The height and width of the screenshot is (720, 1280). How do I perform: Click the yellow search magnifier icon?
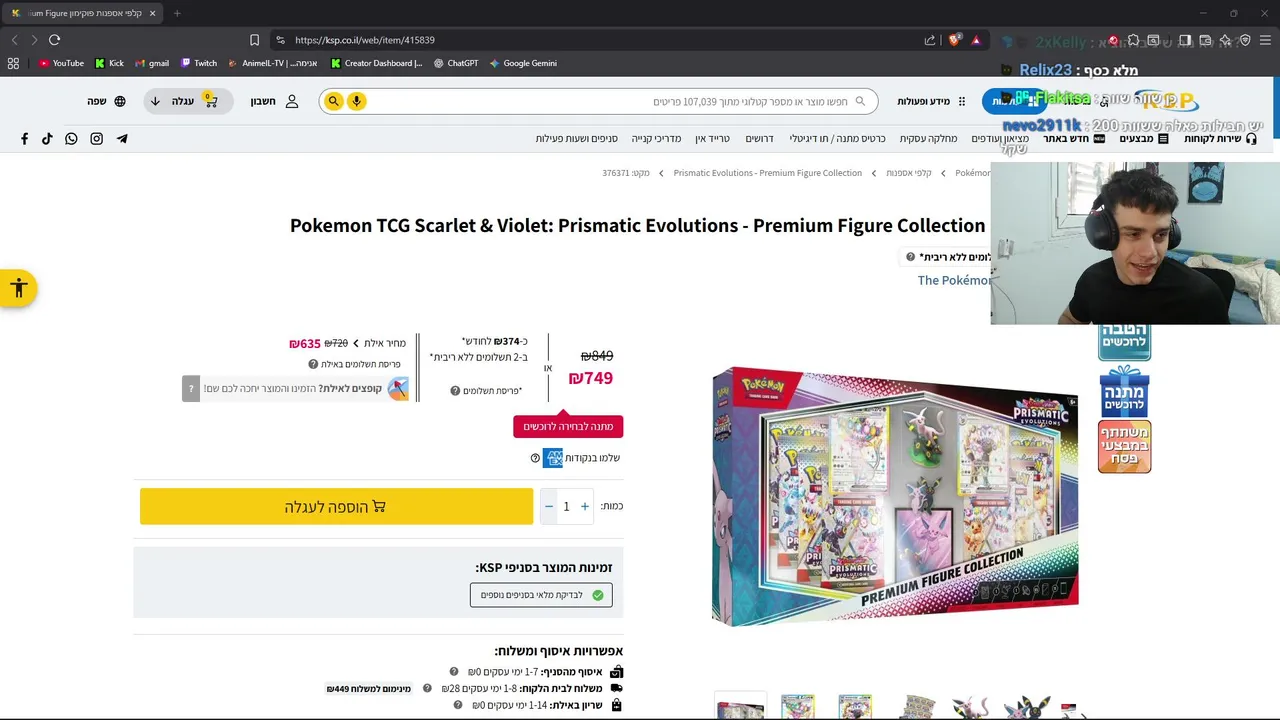(x=334, y=101)
